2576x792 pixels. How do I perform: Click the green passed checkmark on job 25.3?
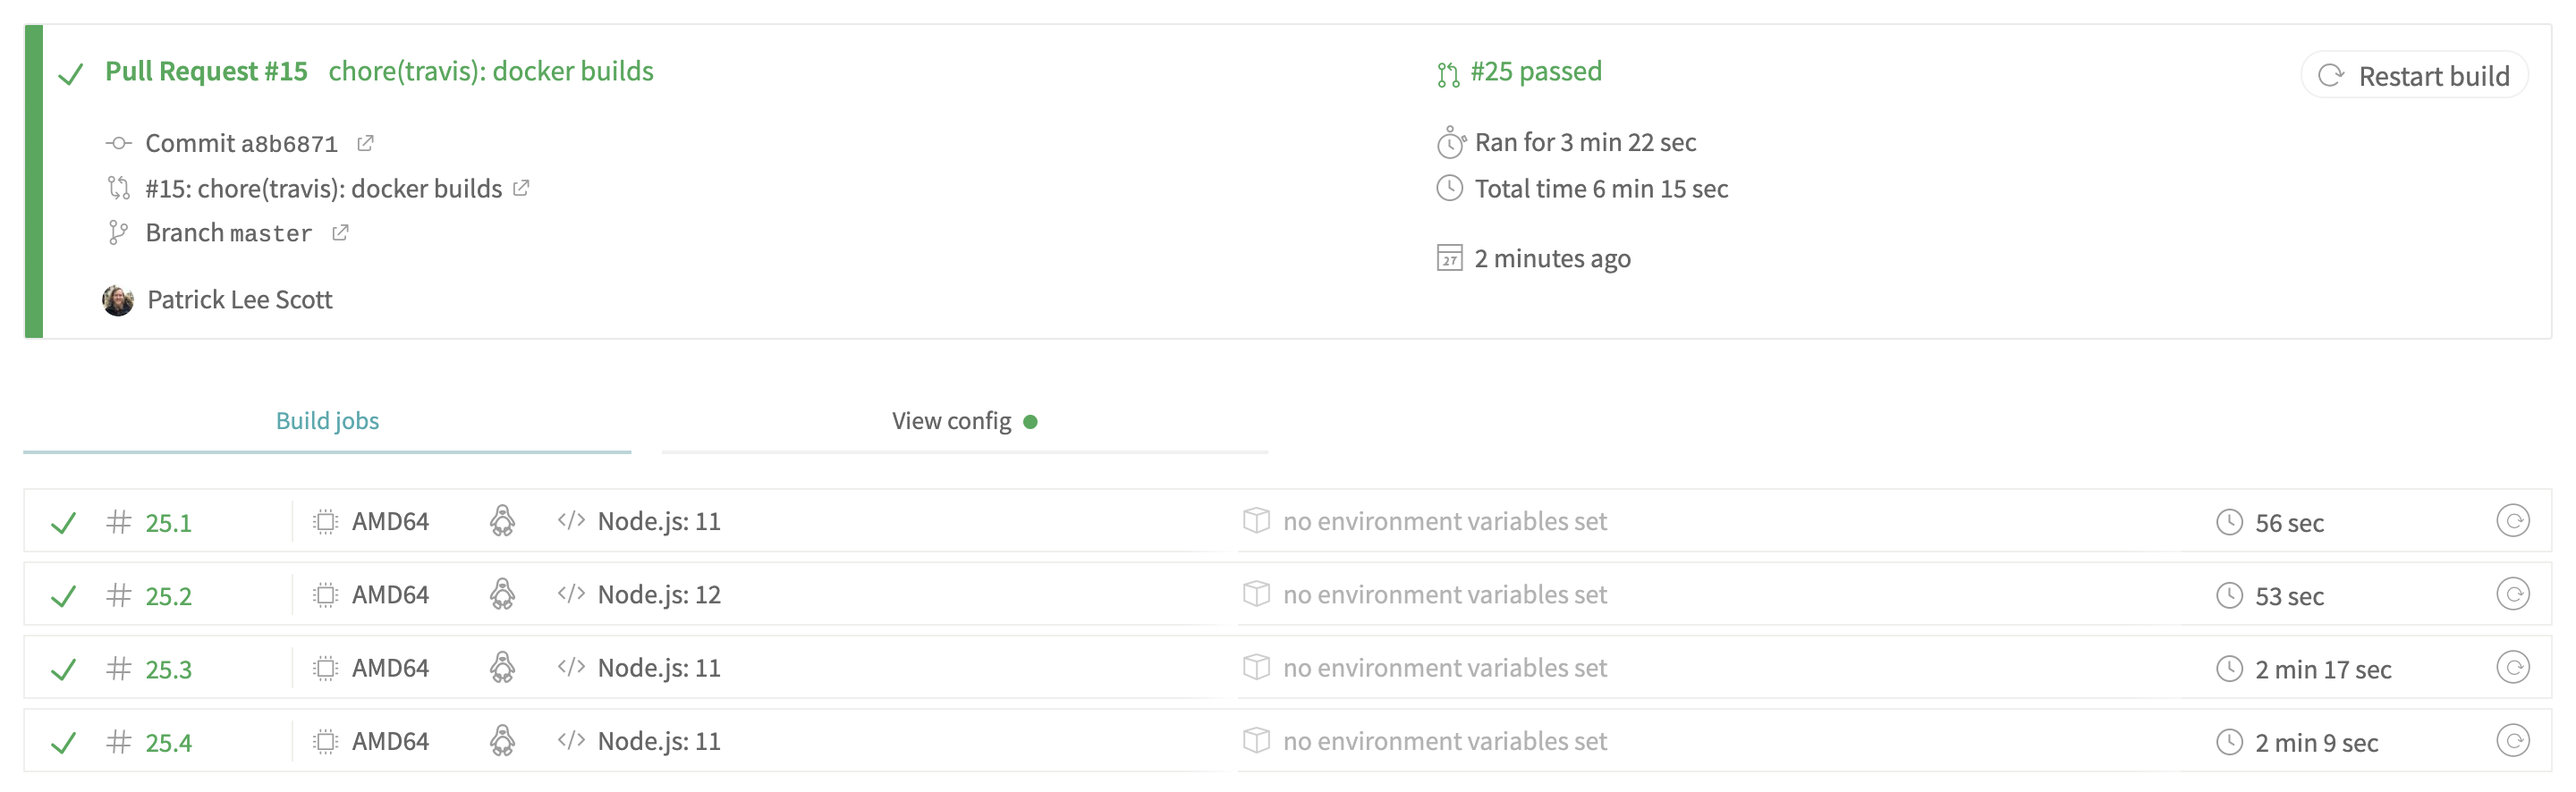[x=63, y=669]
